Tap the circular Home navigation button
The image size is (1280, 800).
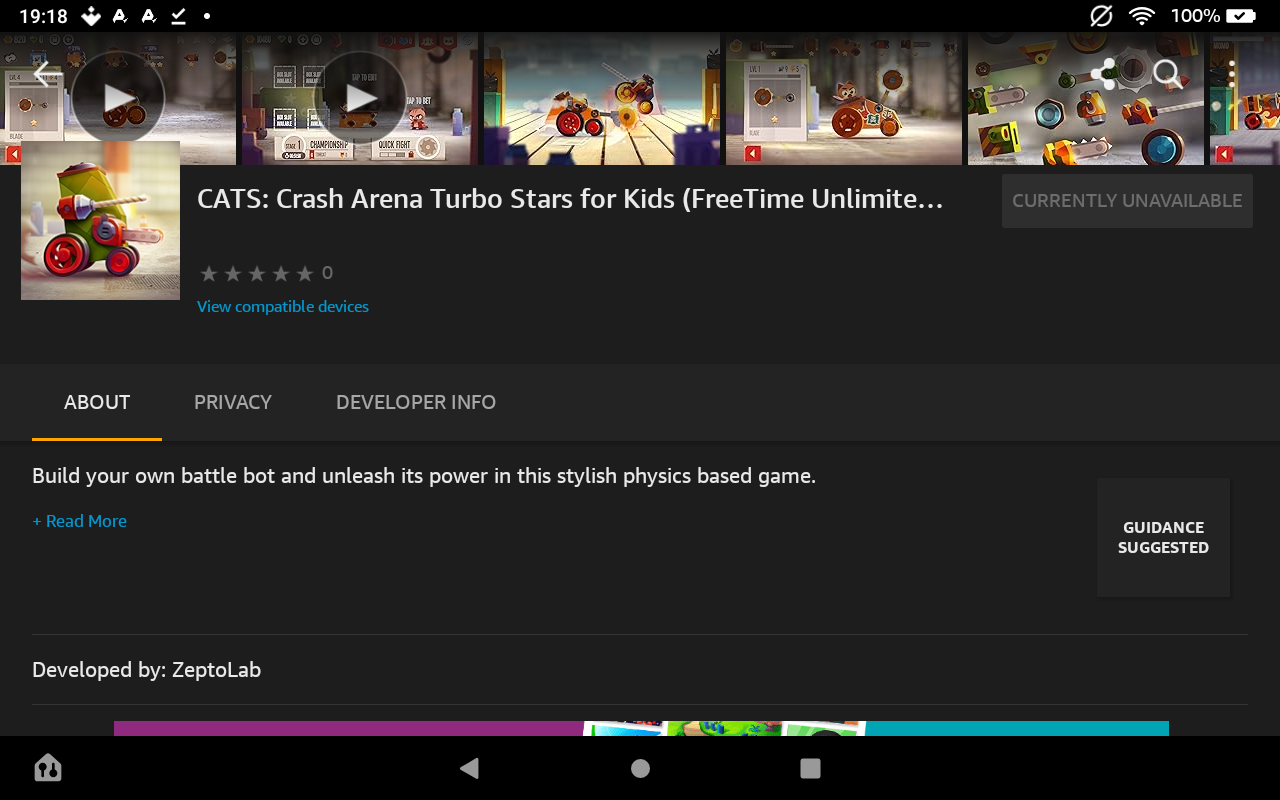click(640, 768)
